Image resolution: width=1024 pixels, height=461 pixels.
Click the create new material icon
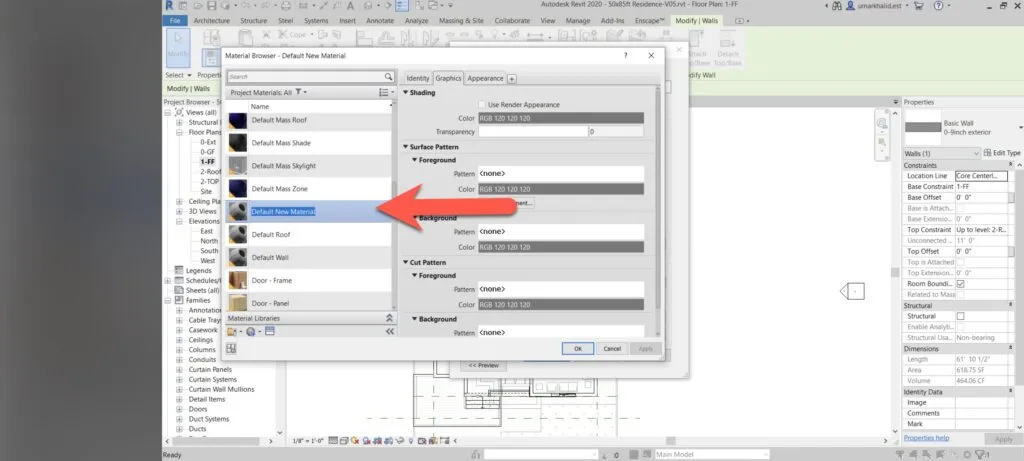click(x=251, y=332)
